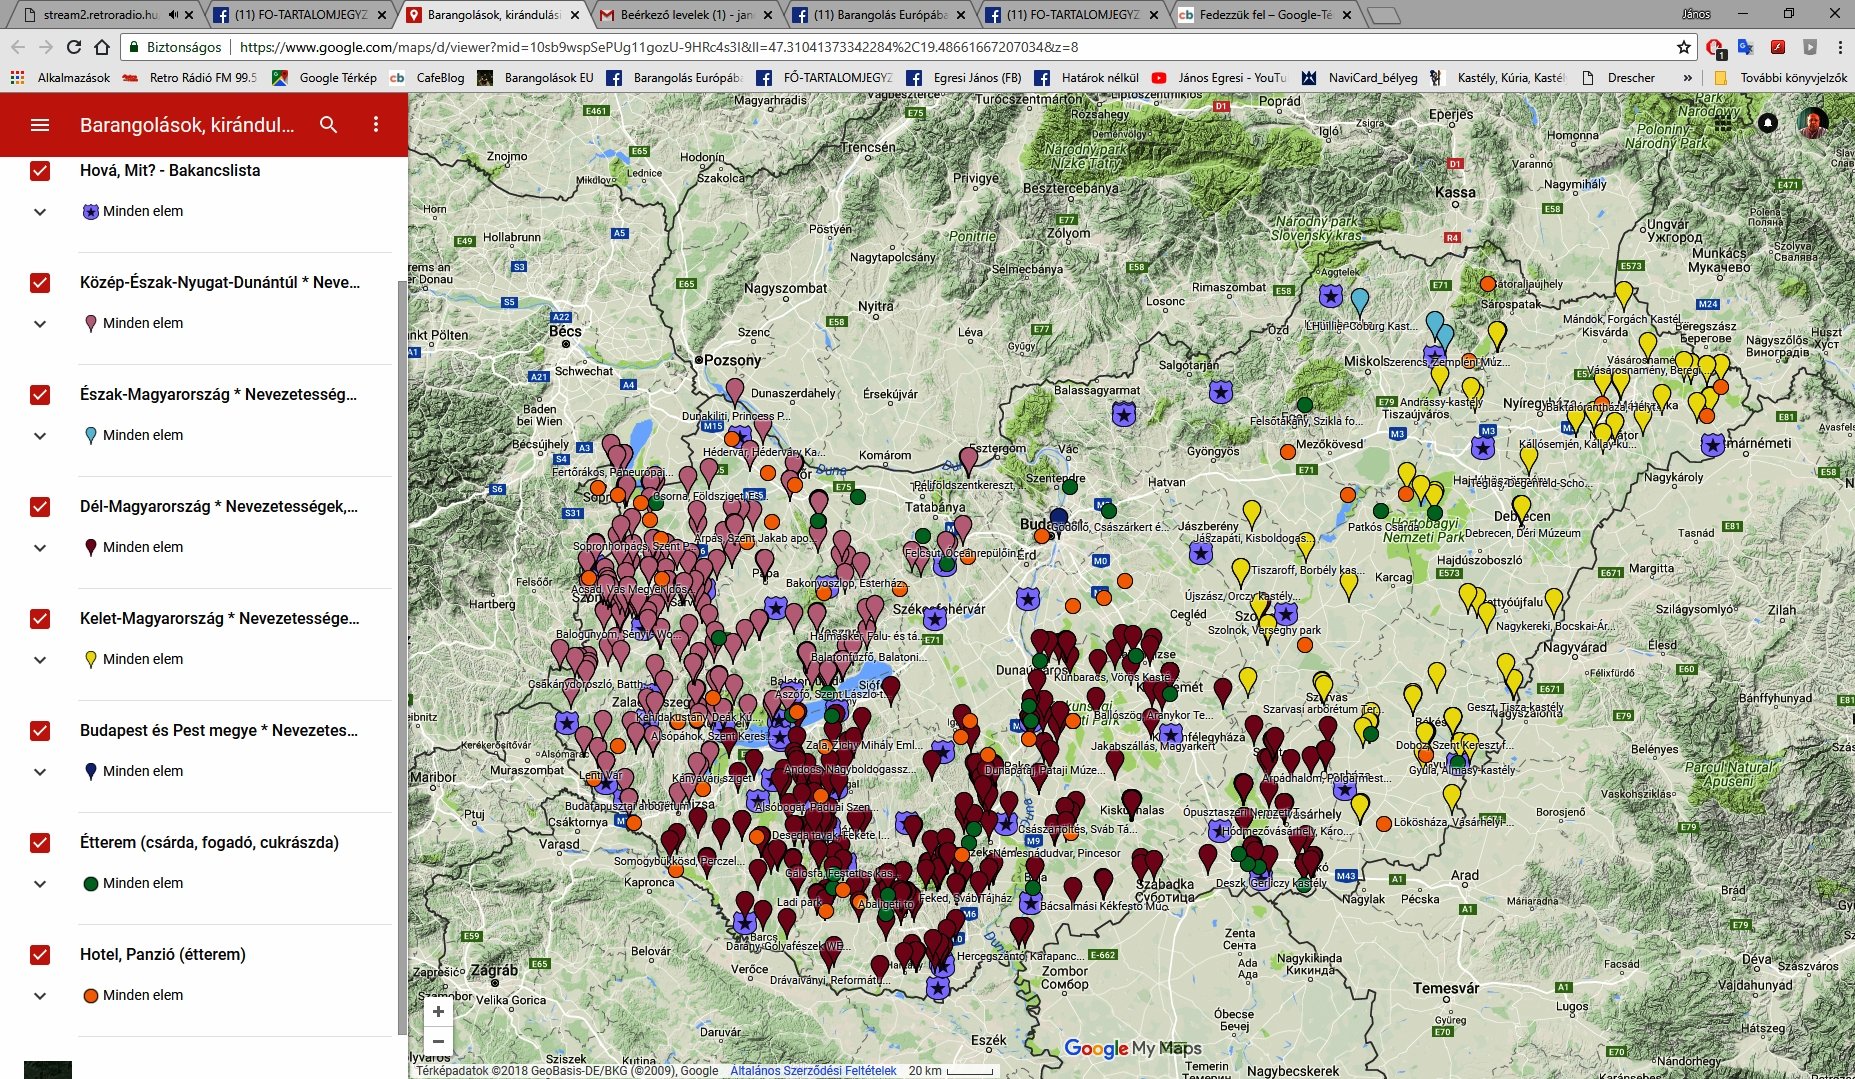Image resolution: width=1855 pixels, height=1079 pixels.
Task: Expand the Étterem layer item list
Action: point(40,884)
